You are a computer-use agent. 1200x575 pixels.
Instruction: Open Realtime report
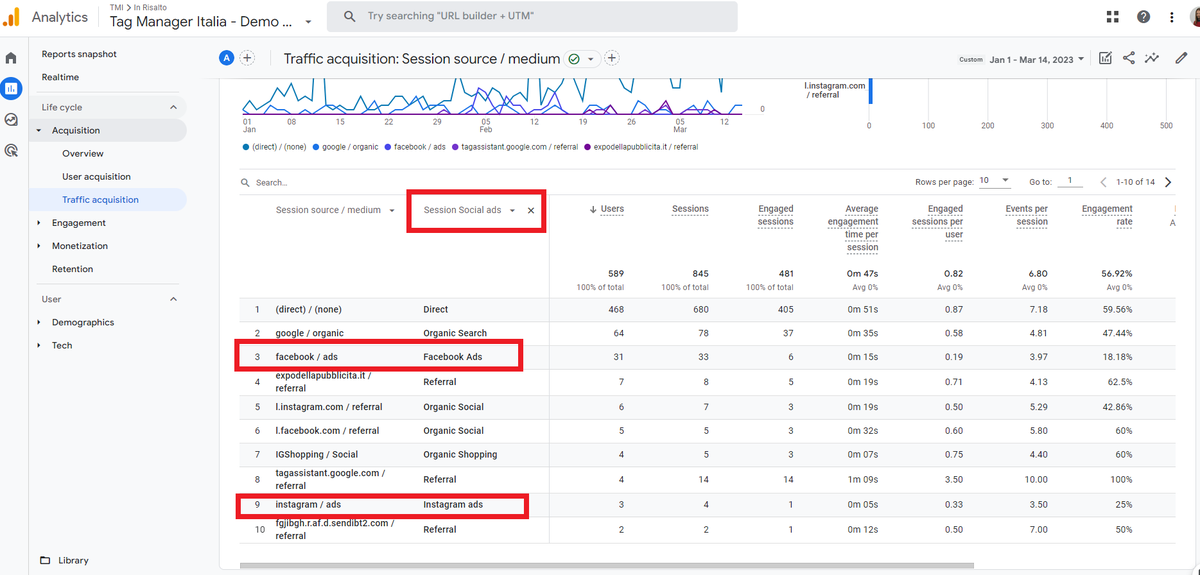[60, 77]
